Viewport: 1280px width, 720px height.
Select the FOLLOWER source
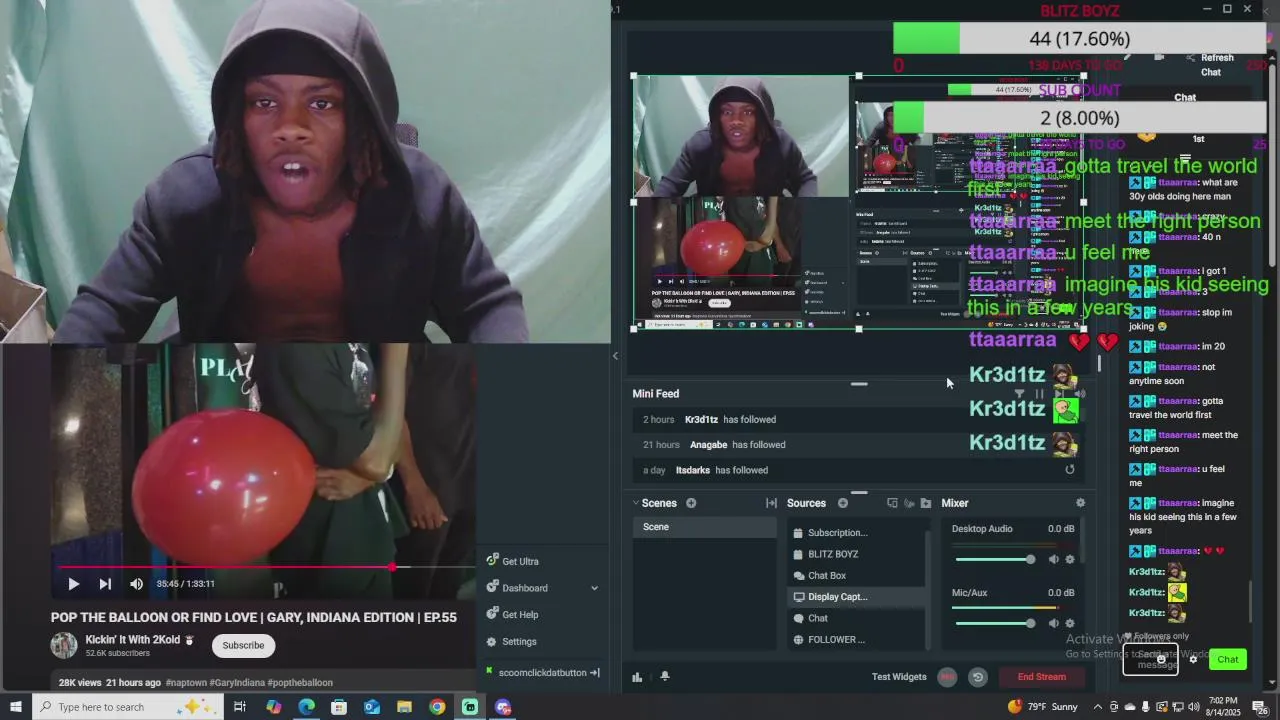point(856,640)
